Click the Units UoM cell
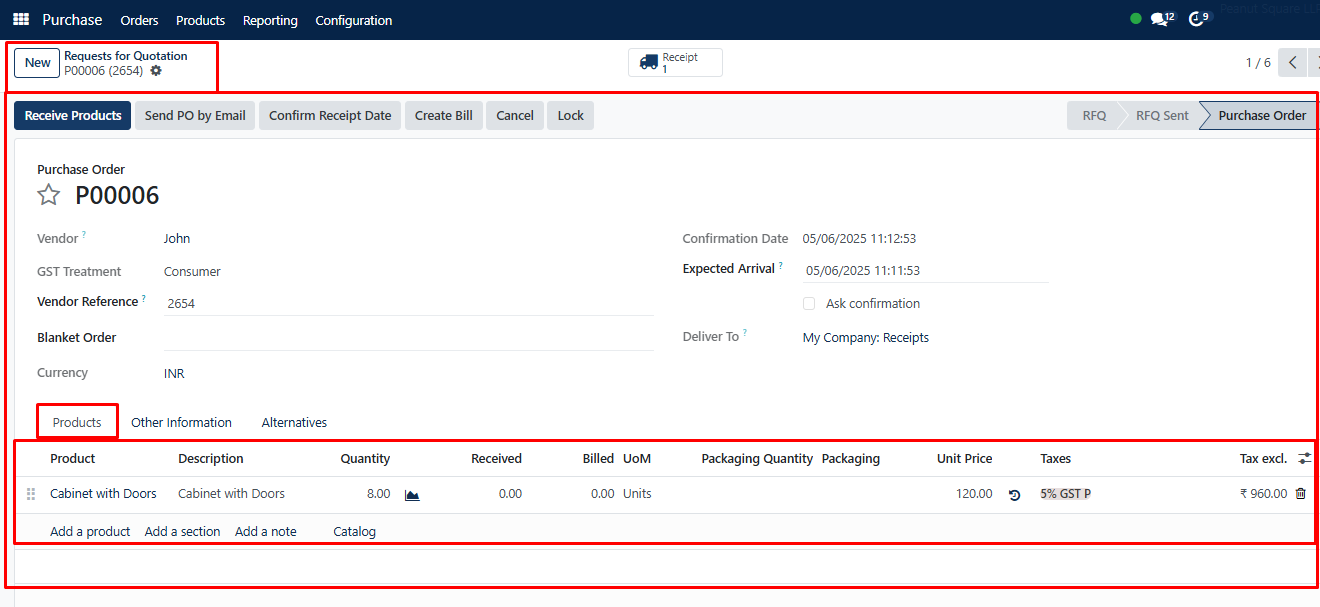Image resolution: width=1320 pixels, height=607 pixels. point(637,494)
